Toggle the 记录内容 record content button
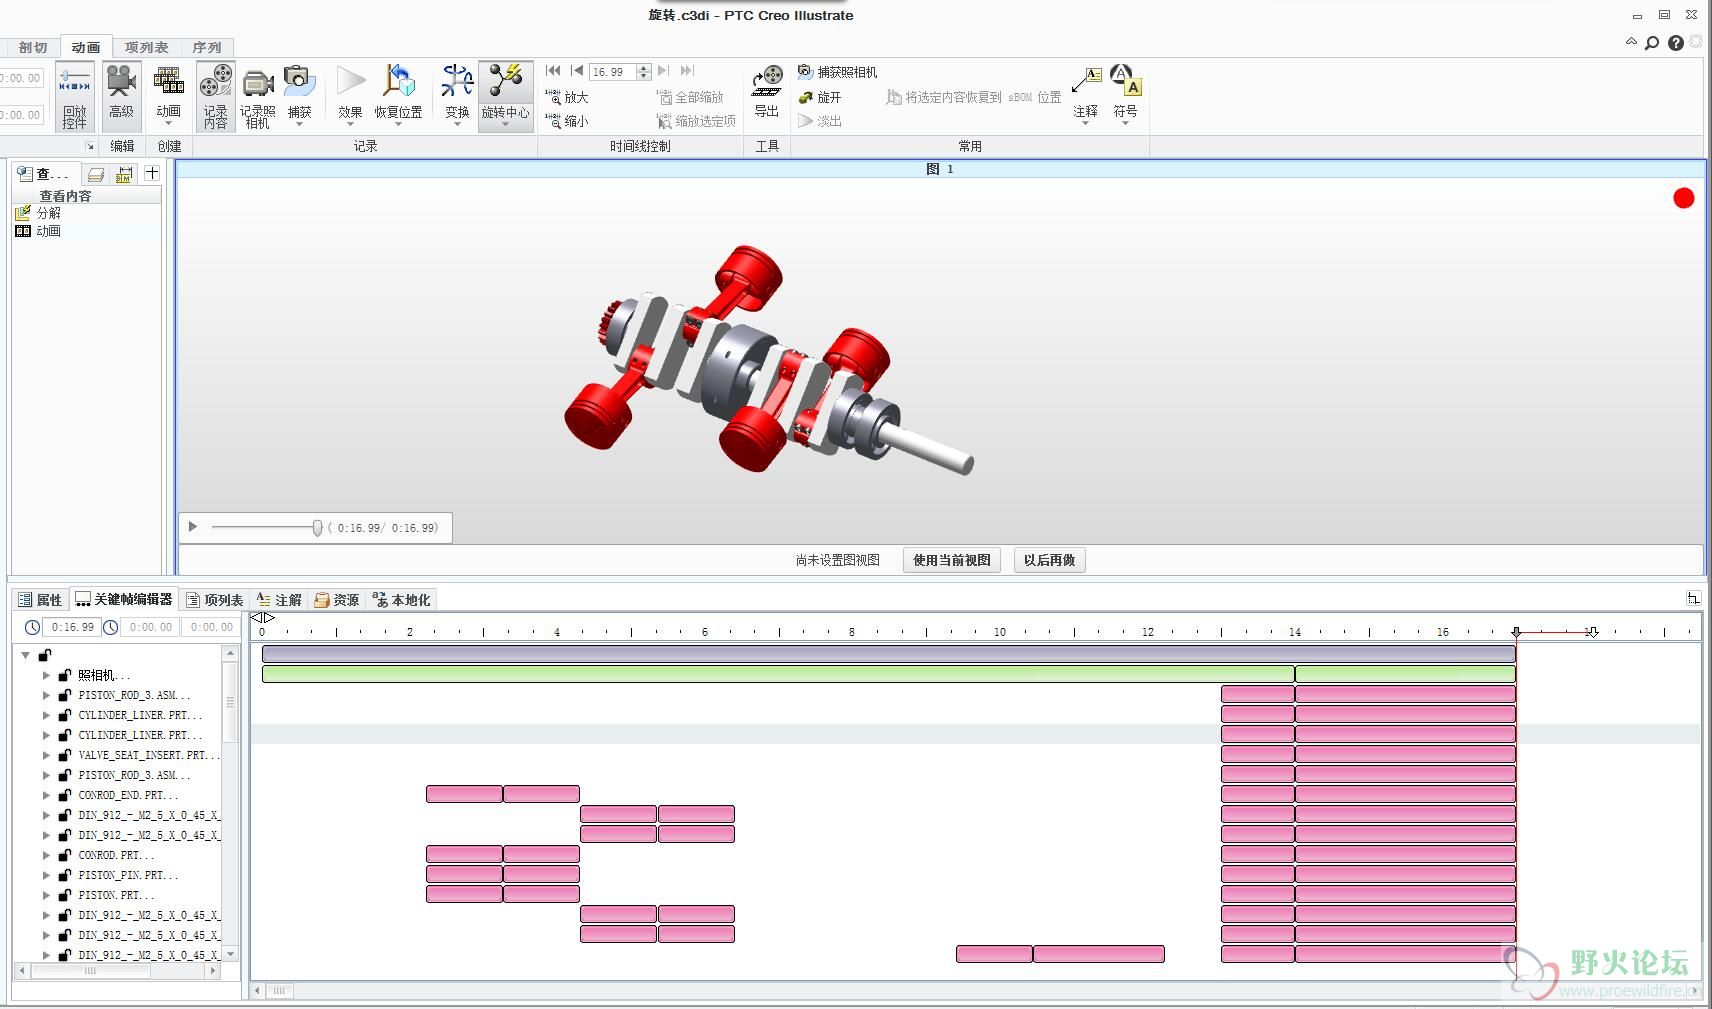The height and width of the screenshot is (1009, 1712). 215,97
